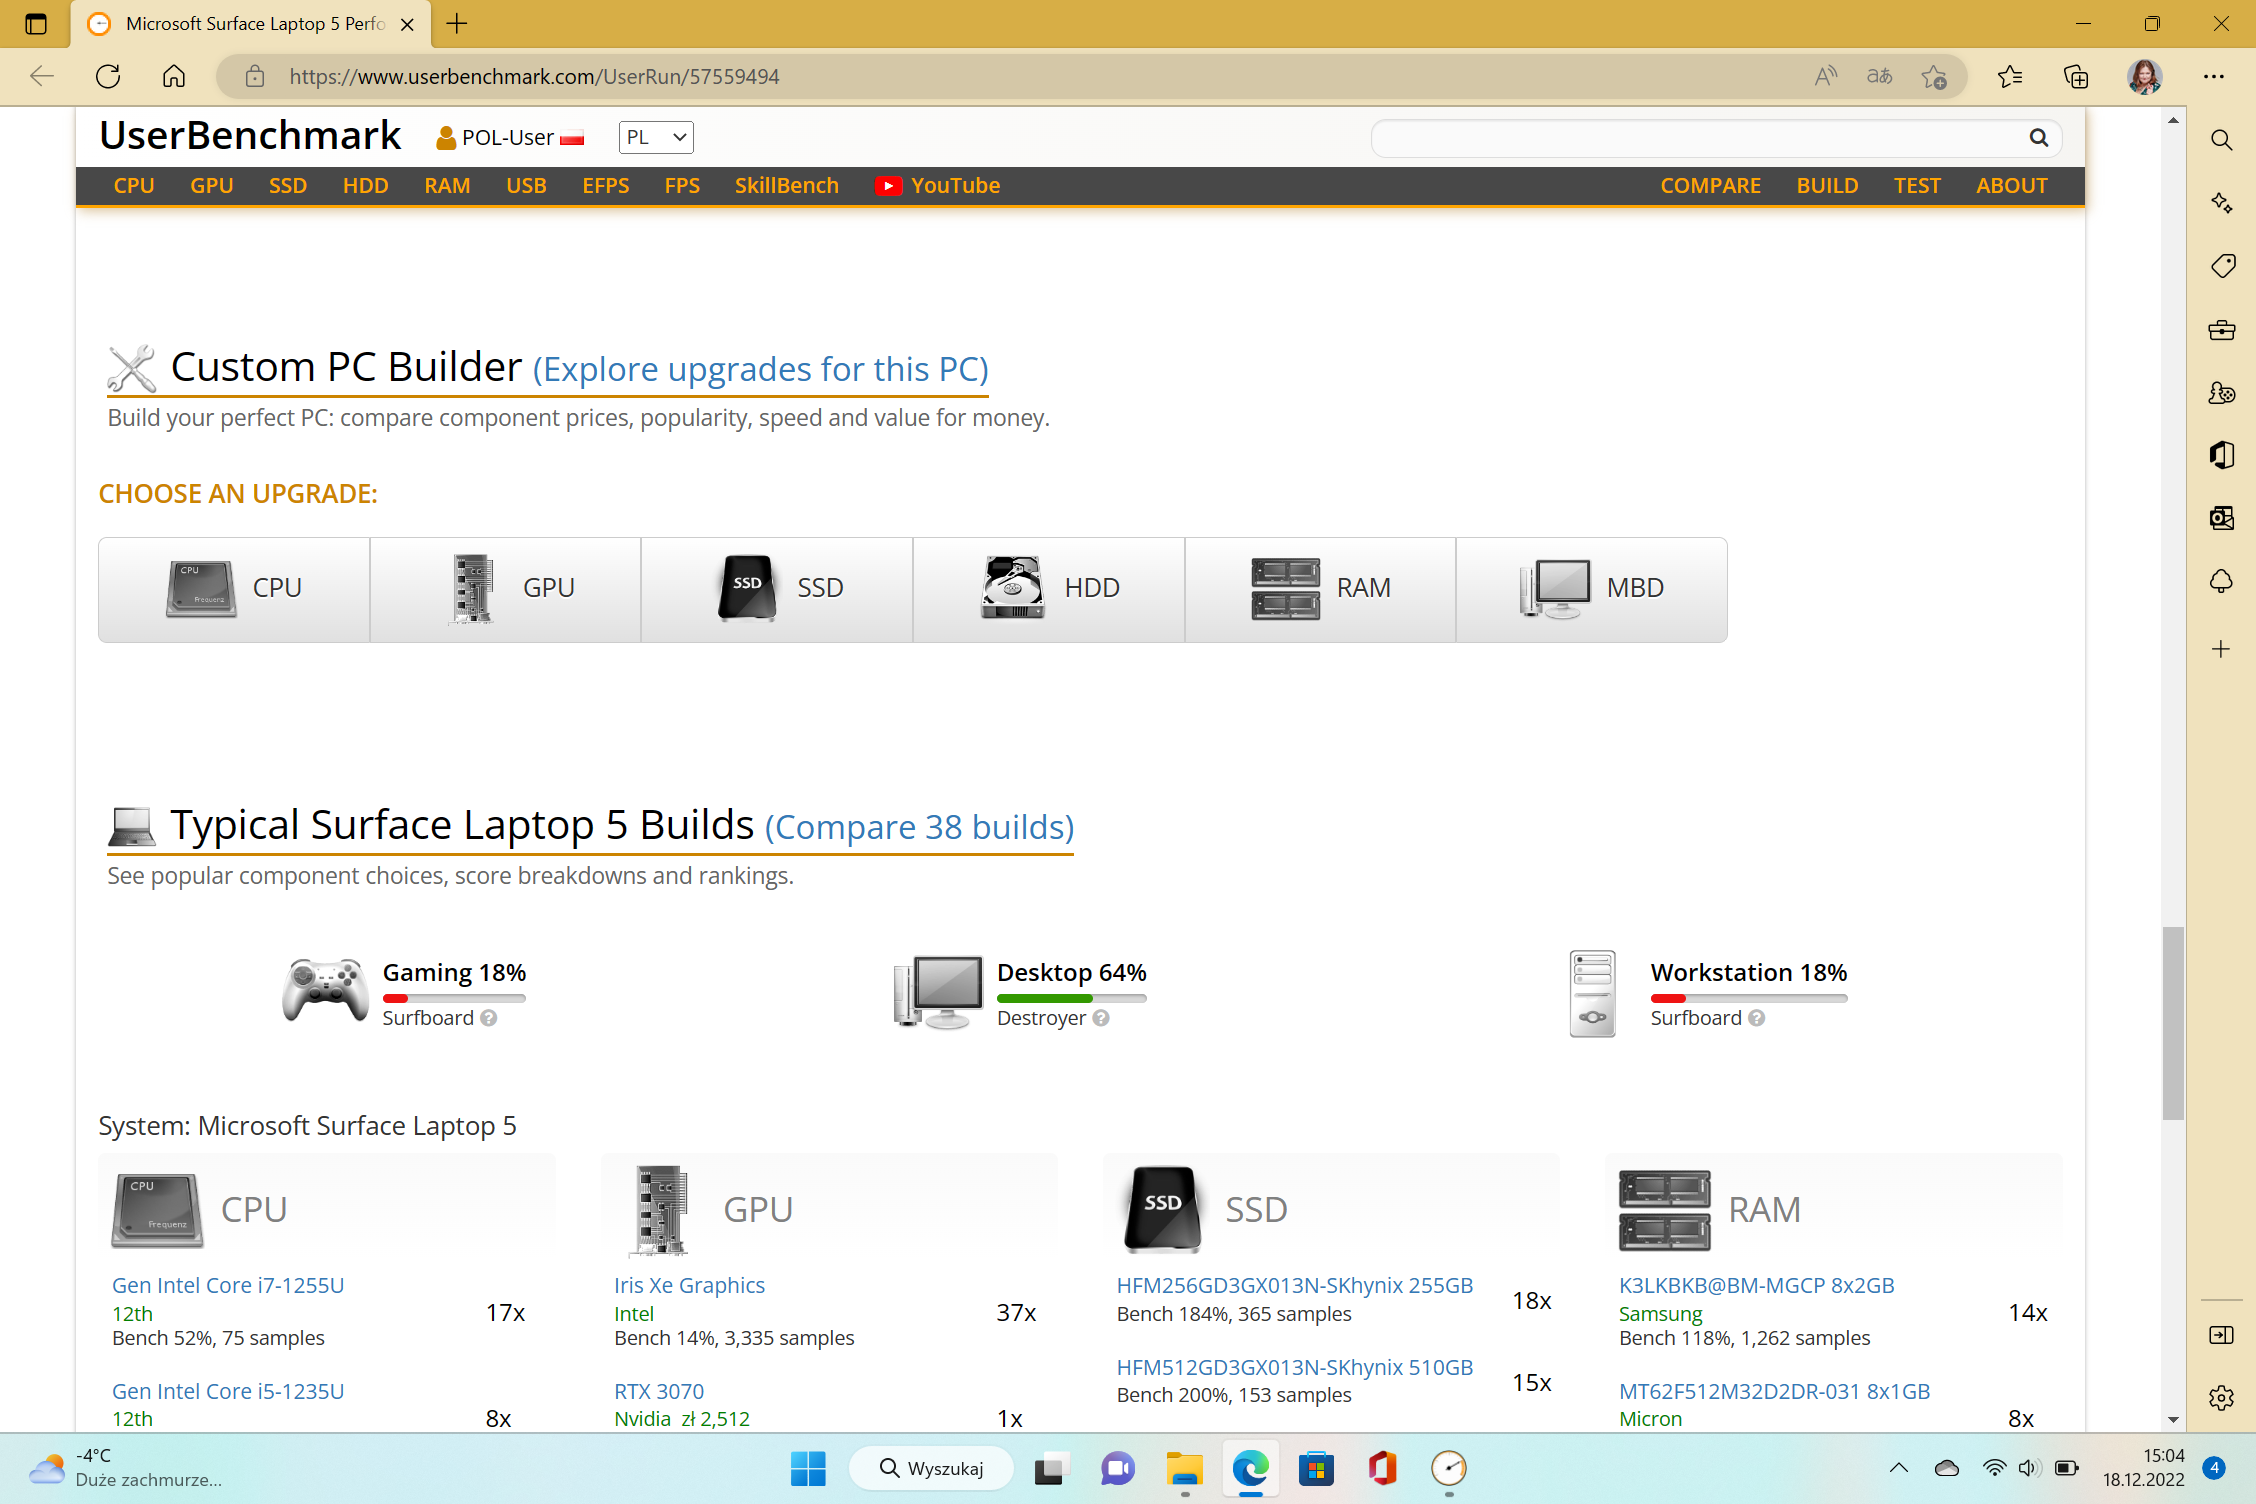Open HFM256GD3GX013N-SKhynix 255GB link
The image size is (2256, 1504).
click(1294, 1285)
